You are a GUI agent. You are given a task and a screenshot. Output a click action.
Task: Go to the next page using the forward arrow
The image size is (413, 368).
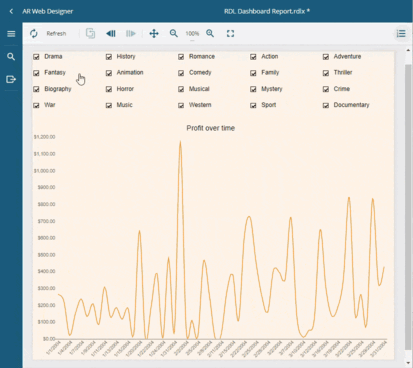pos(131,33)
